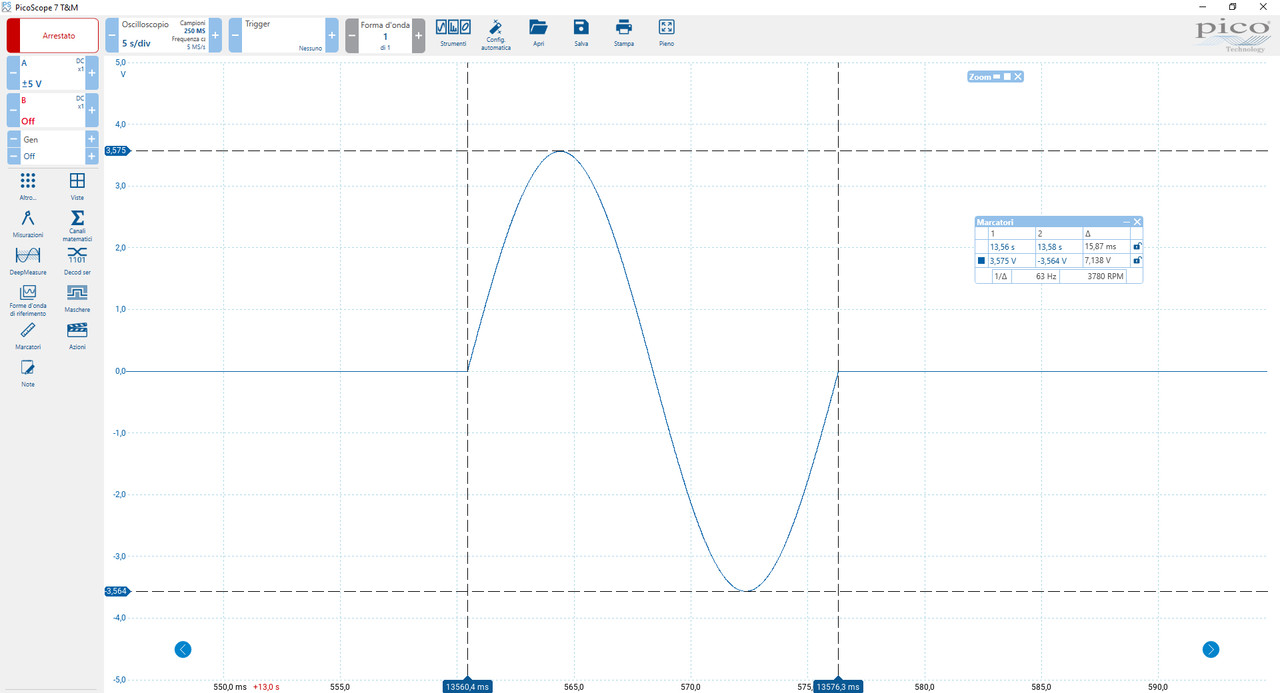Image resolution: width=1280 pixels, height=693 pixels.
Task: Click the Gen row plus button
Action: pyautogui.click(x=92, y=140)
